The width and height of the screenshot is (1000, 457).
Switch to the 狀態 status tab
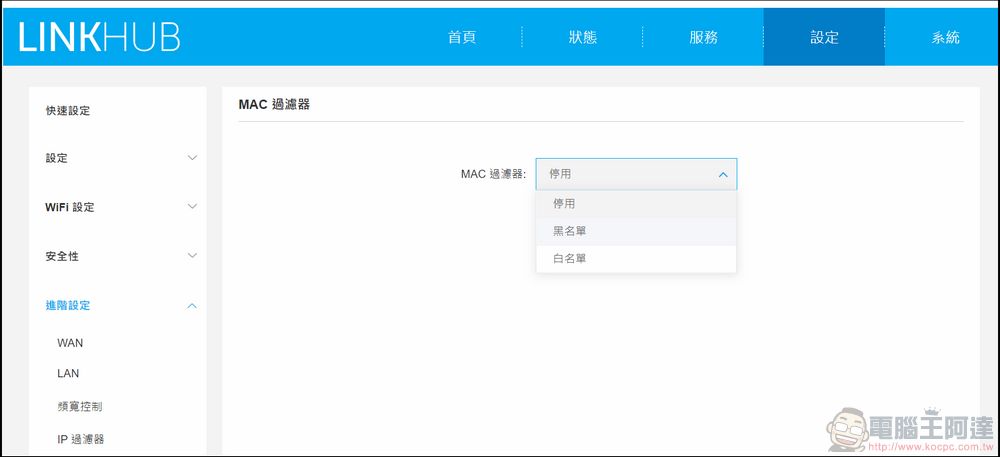click(582, 37)
